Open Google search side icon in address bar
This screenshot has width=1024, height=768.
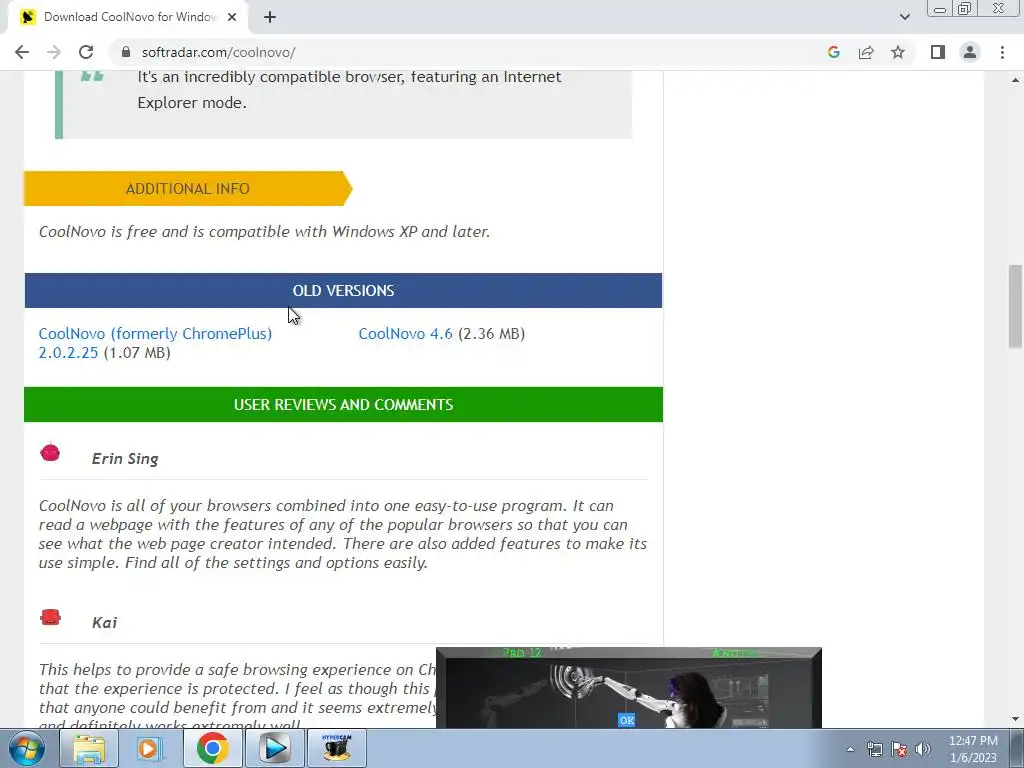(x=833, y=52)
